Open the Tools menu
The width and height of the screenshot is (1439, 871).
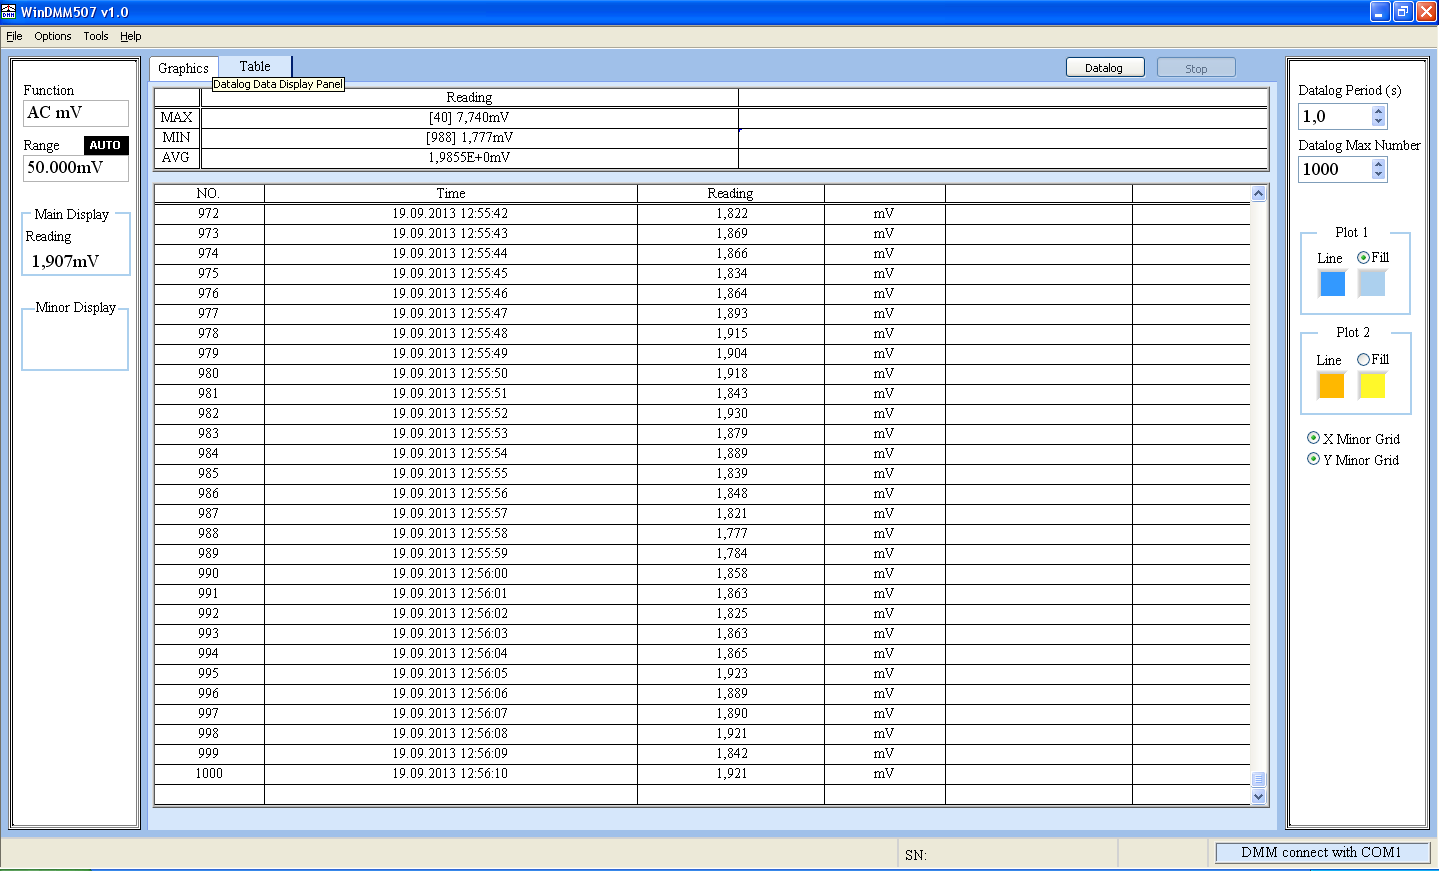tap(96, 36)
